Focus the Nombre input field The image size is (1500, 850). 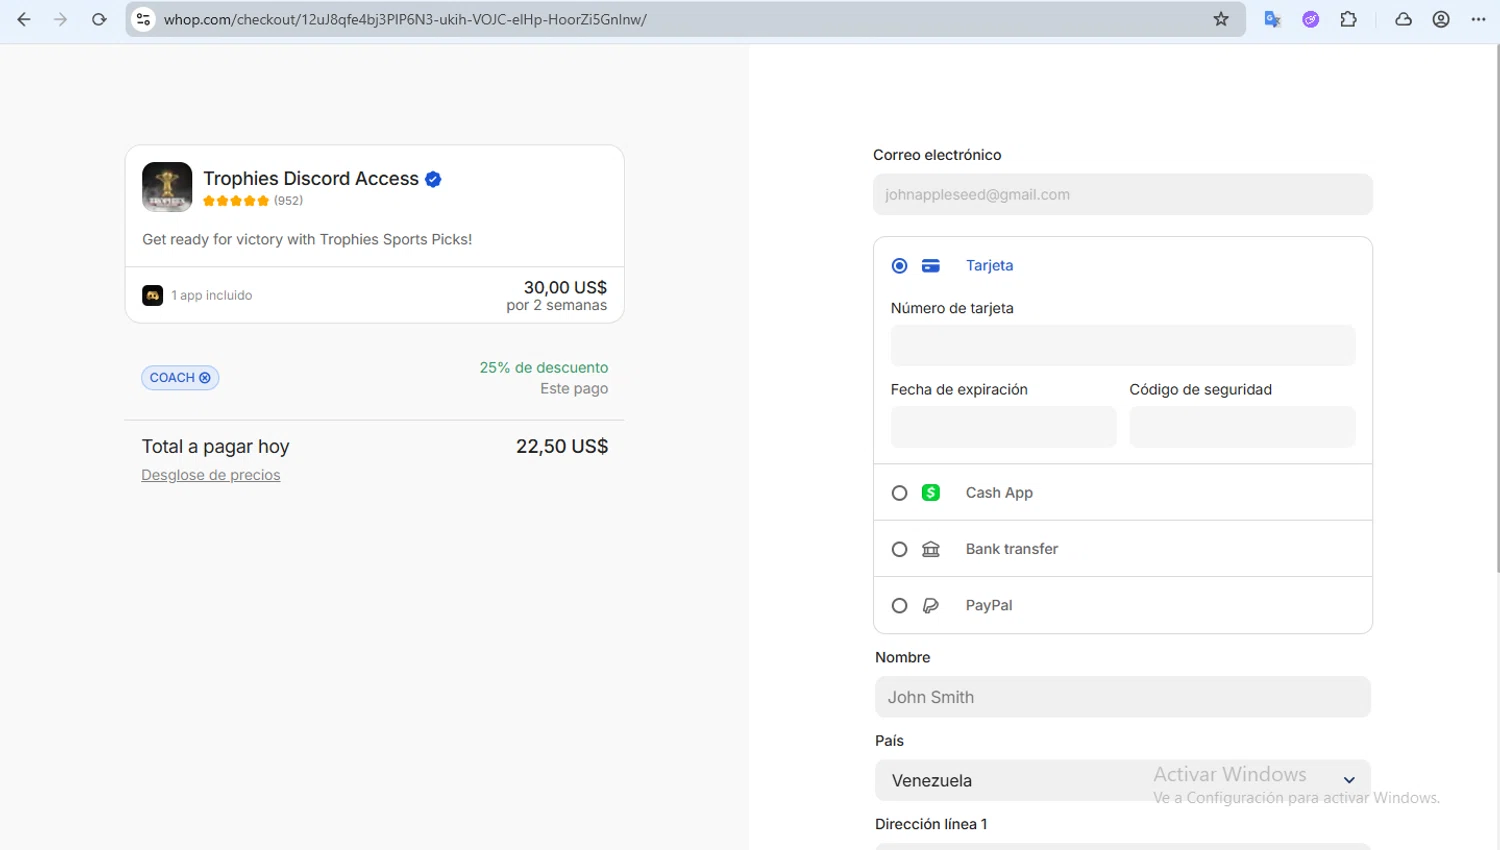[1122, 697]
